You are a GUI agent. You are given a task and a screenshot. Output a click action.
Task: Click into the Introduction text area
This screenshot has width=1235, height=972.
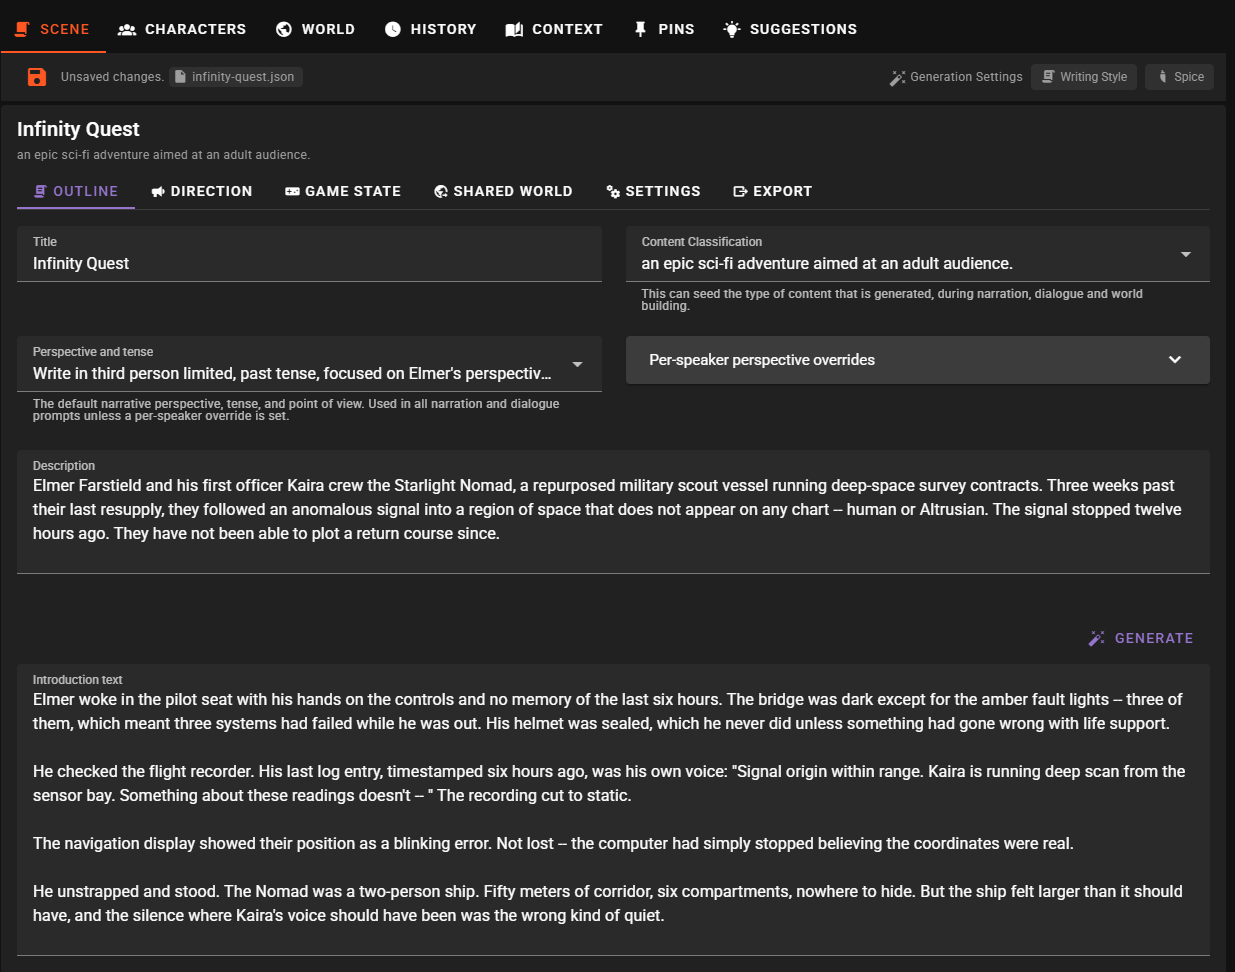[x=613, y=809]
